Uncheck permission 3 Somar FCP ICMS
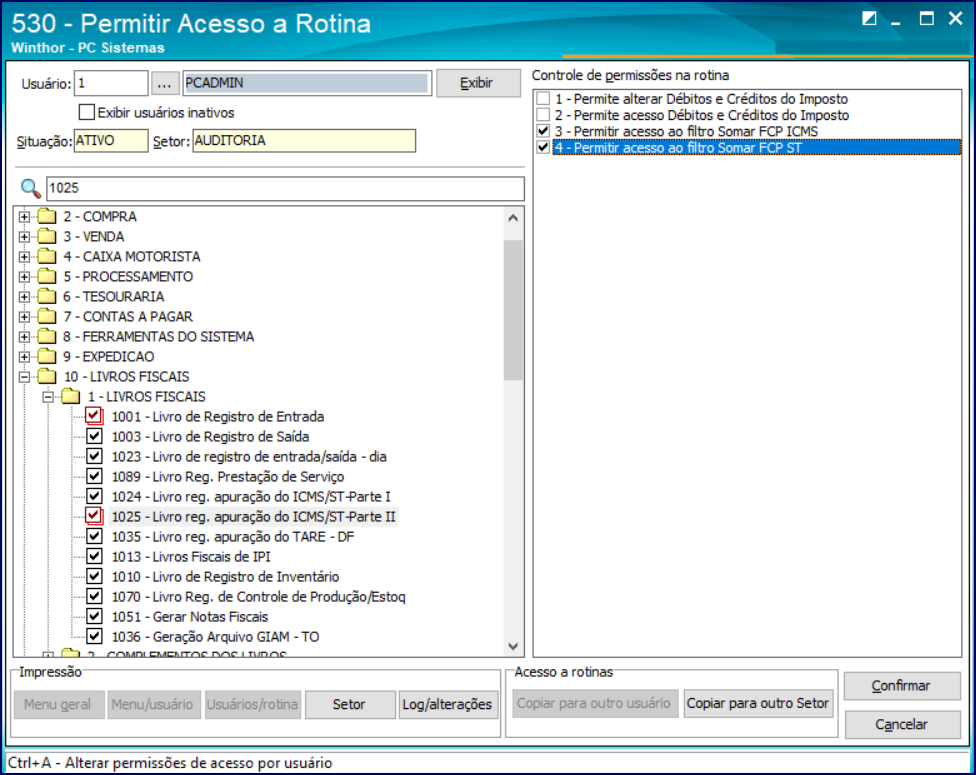The height and width of the screenshot is (775, 976). [x=543, y=131]
